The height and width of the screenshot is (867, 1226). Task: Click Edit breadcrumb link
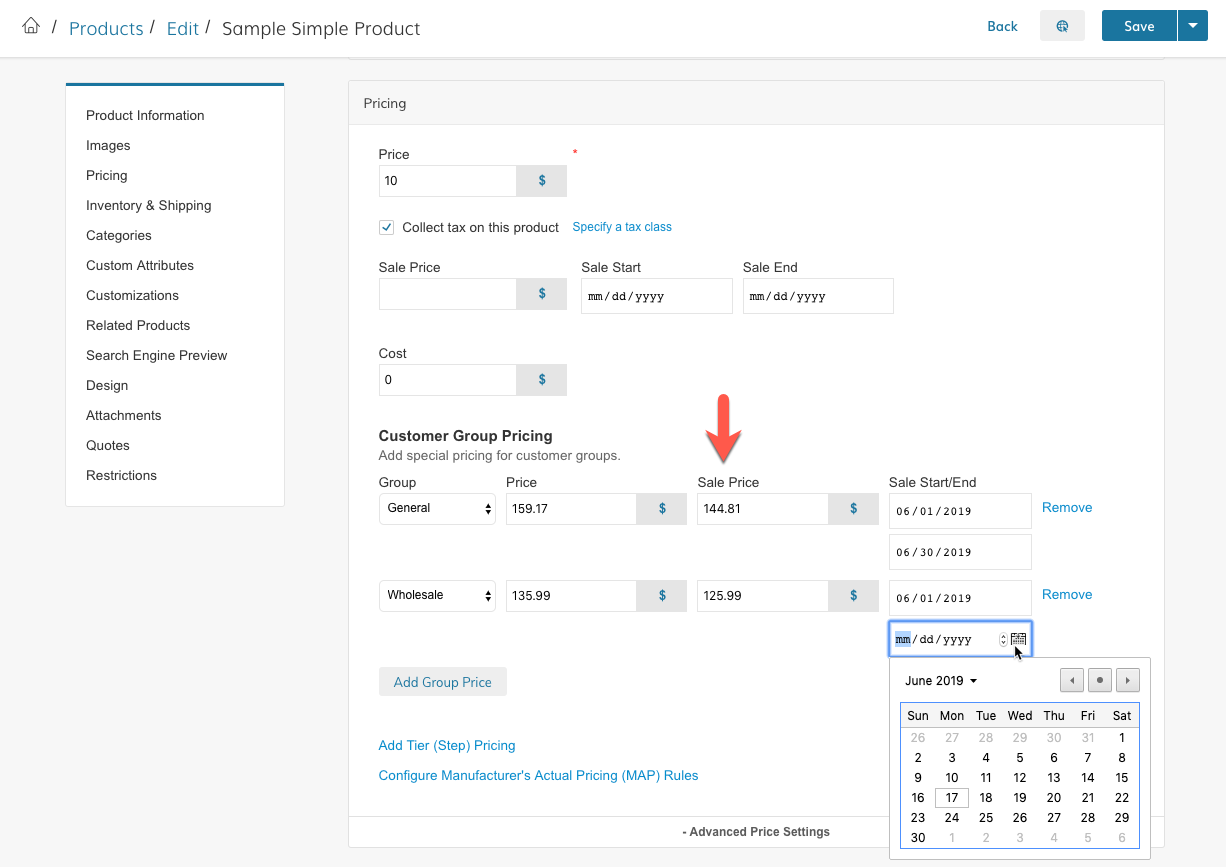pyautogui.click(x=183, y=28)
